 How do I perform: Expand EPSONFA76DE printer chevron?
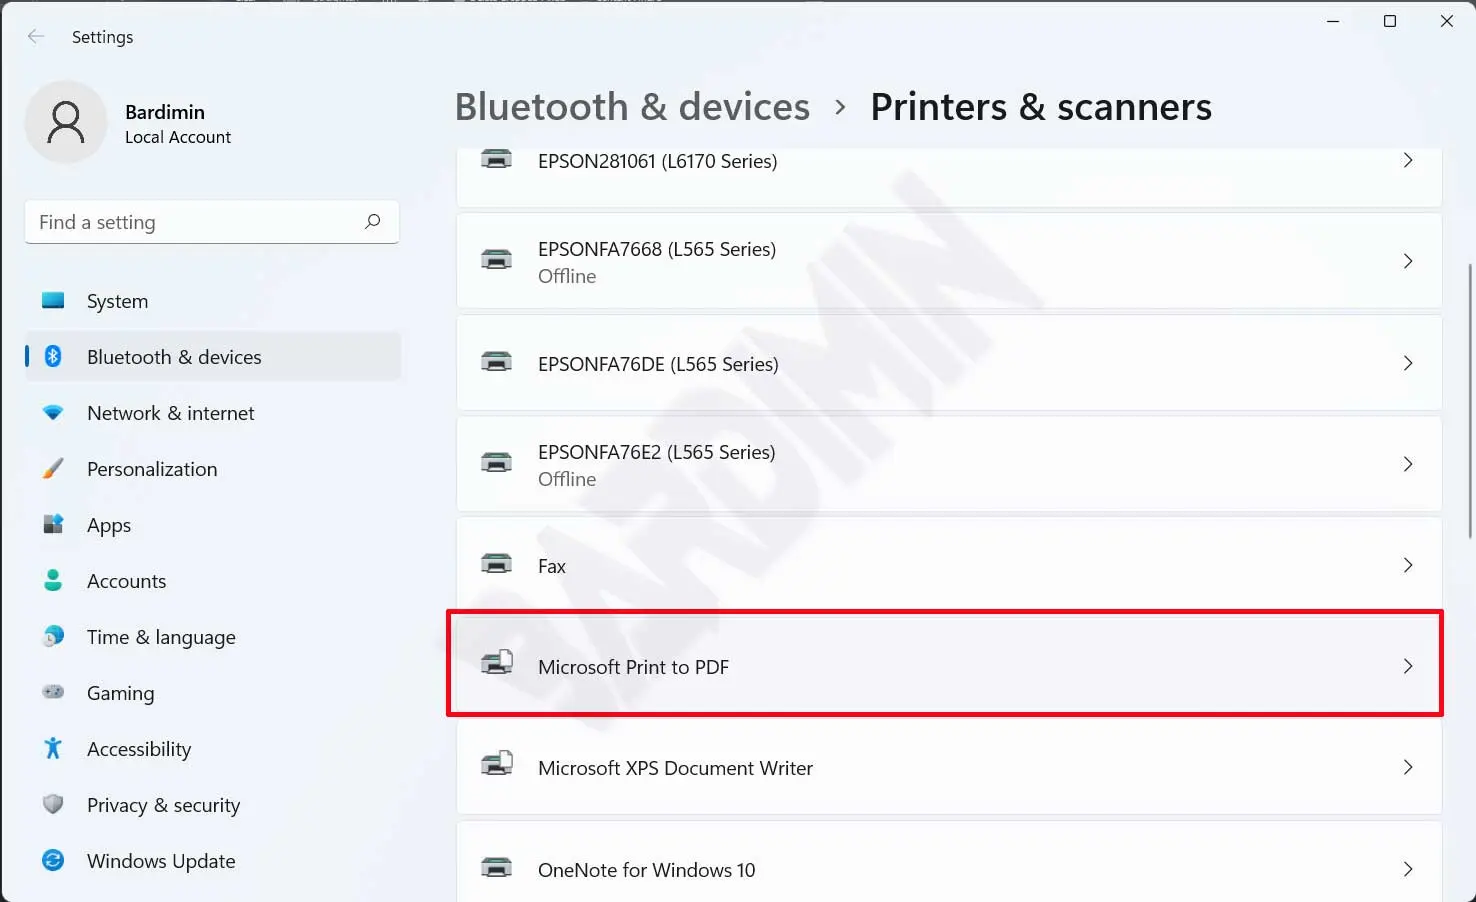pyautogui.click(x=1407, y=363)
